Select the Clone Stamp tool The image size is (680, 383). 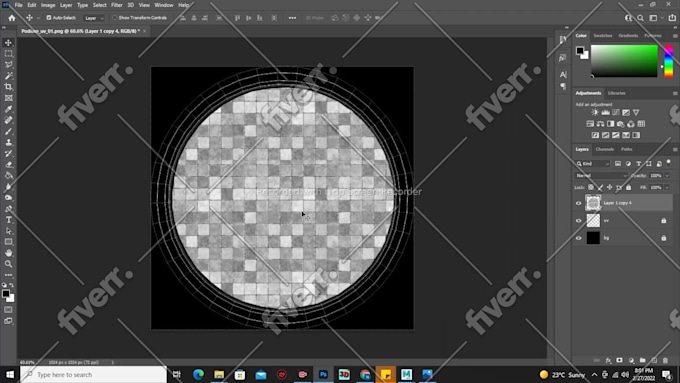[x=8, y=142]
